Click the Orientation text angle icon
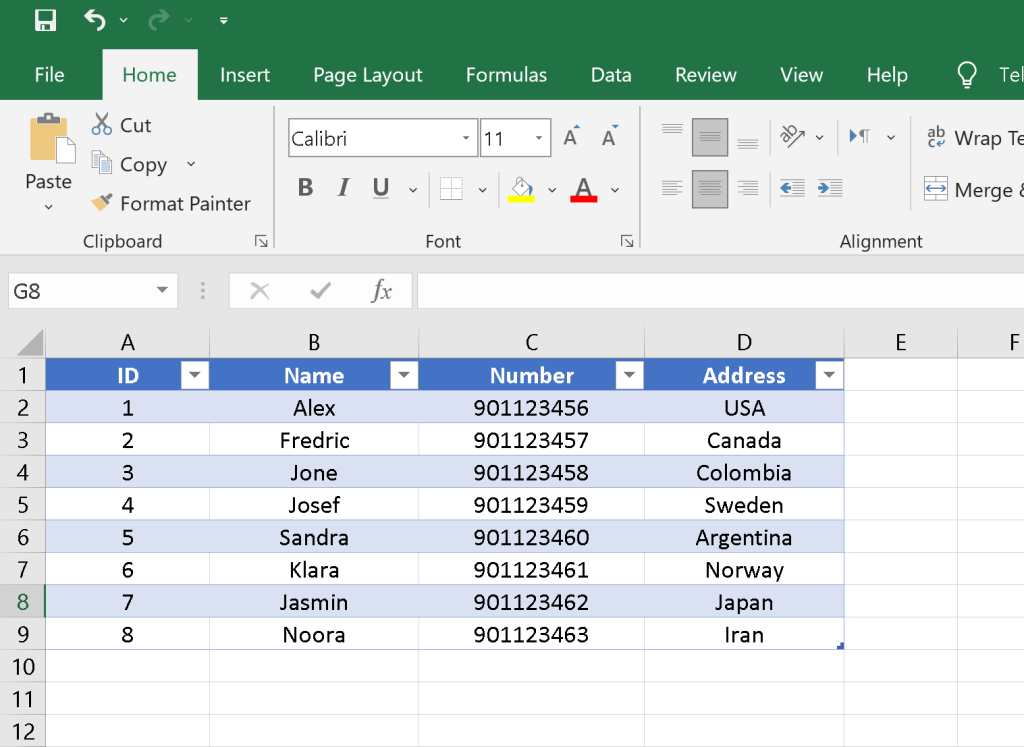 792,136
